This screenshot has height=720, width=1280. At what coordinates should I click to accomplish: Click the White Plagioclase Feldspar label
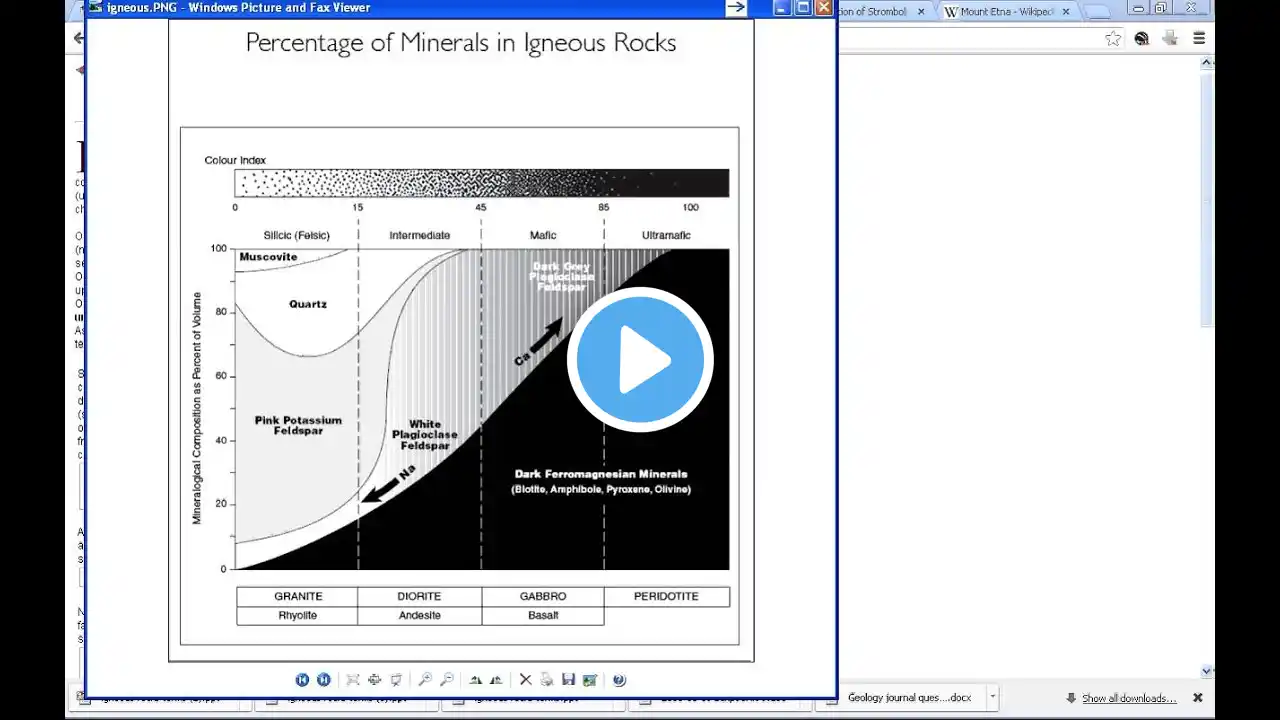425,435
